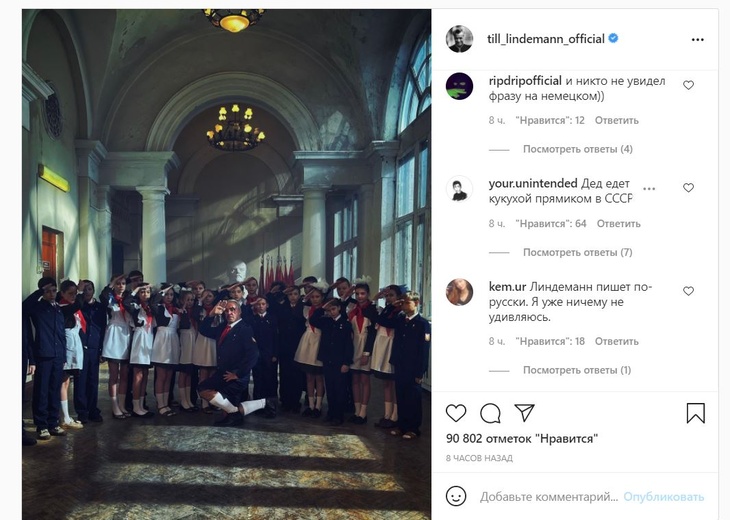The image size is (730, 520).
Task: Expand "Посмотреть ответы (7)" replies
Action: [x=578, y=252]
